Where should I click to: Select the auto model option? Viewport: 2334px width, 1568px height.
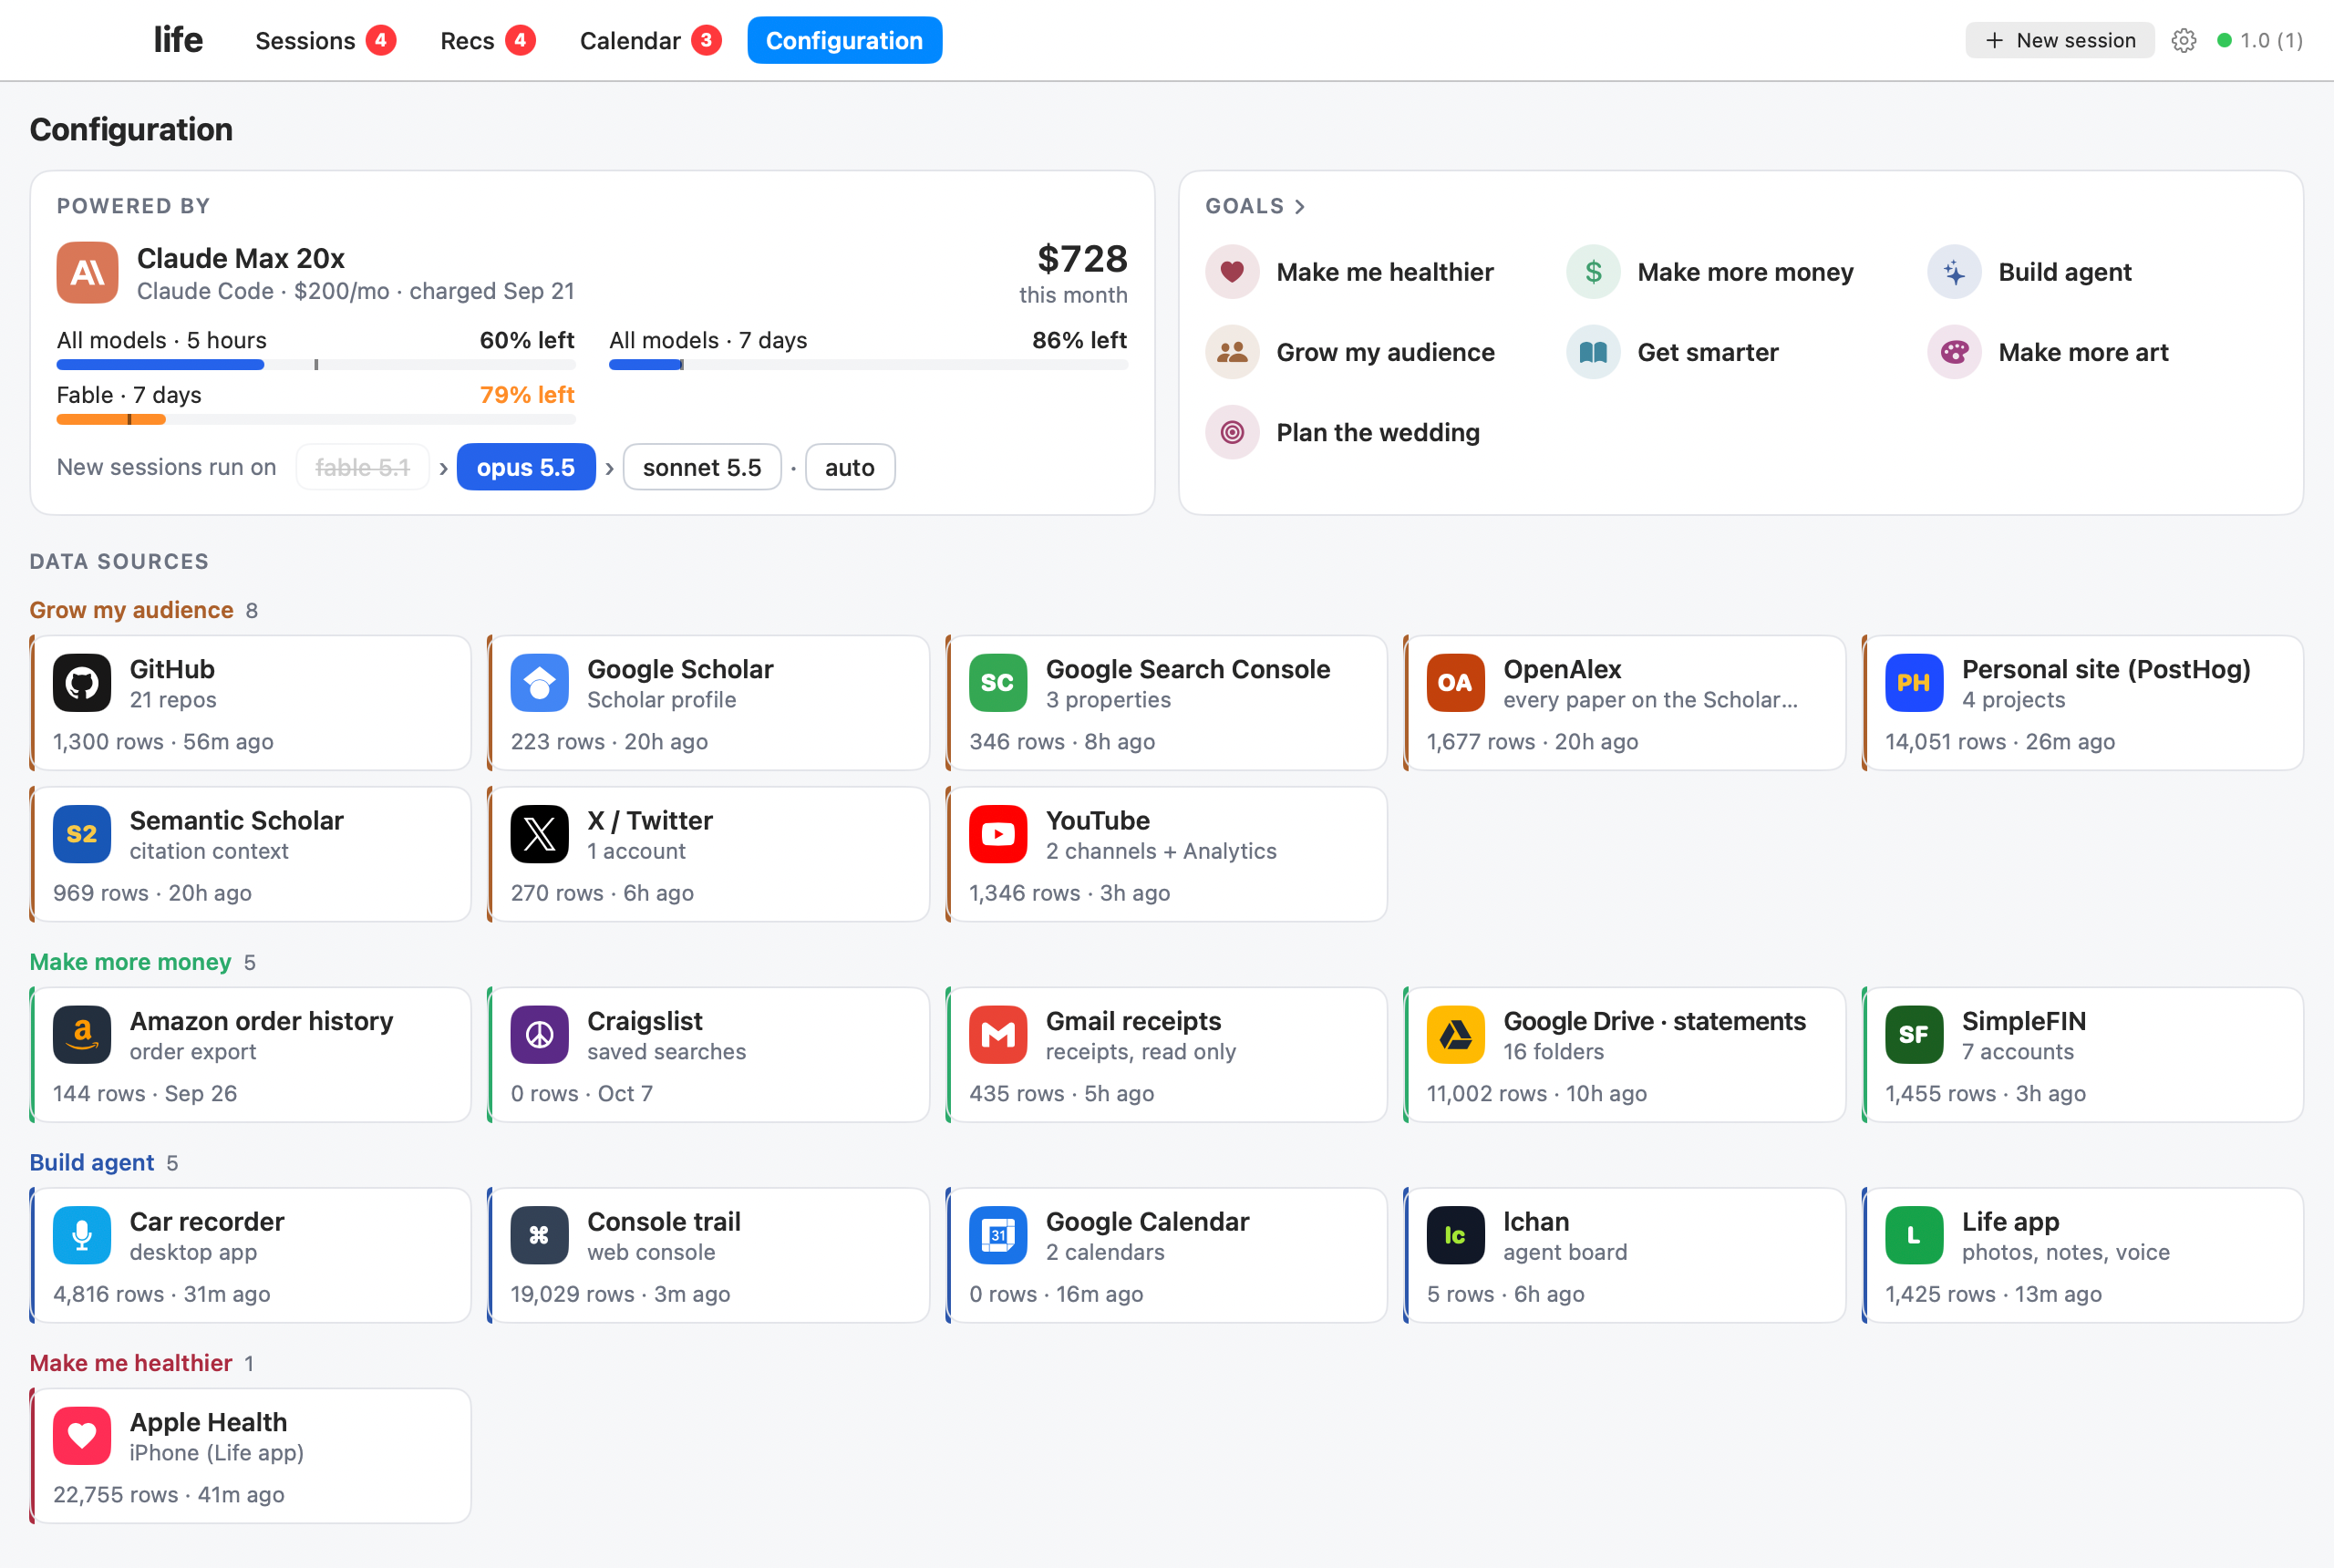(850, 467)
